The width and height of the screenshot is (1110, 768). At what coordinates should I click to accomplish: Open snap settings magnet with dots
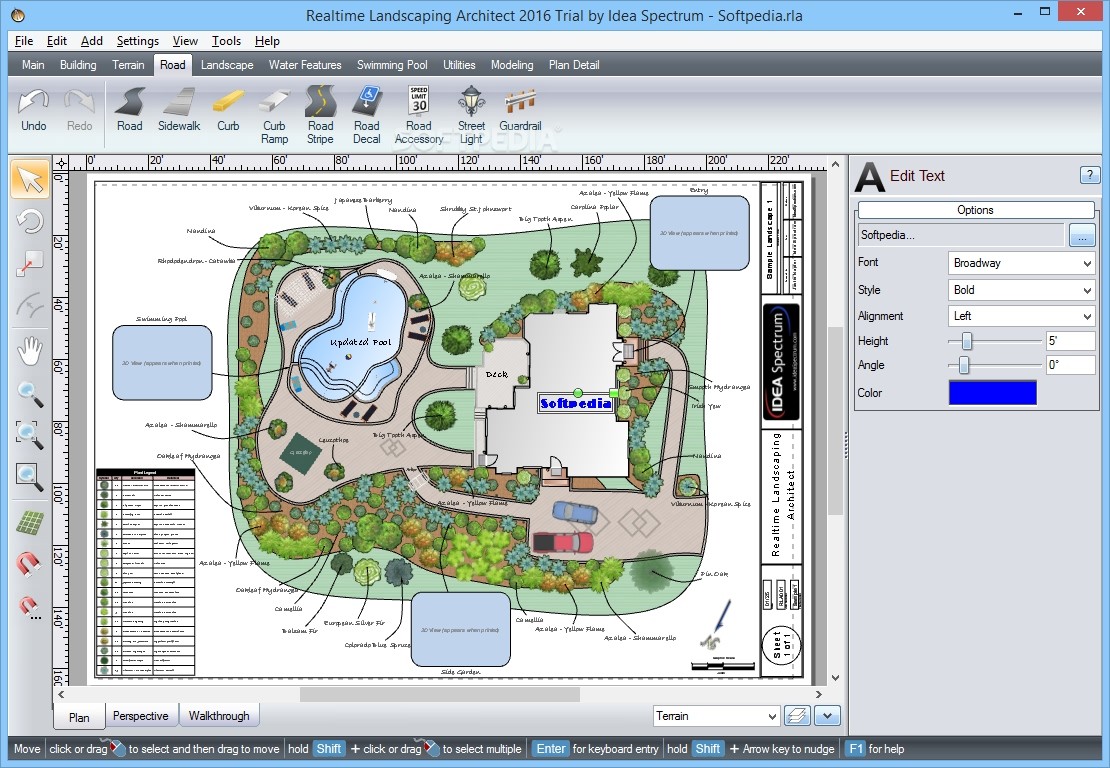30,607
